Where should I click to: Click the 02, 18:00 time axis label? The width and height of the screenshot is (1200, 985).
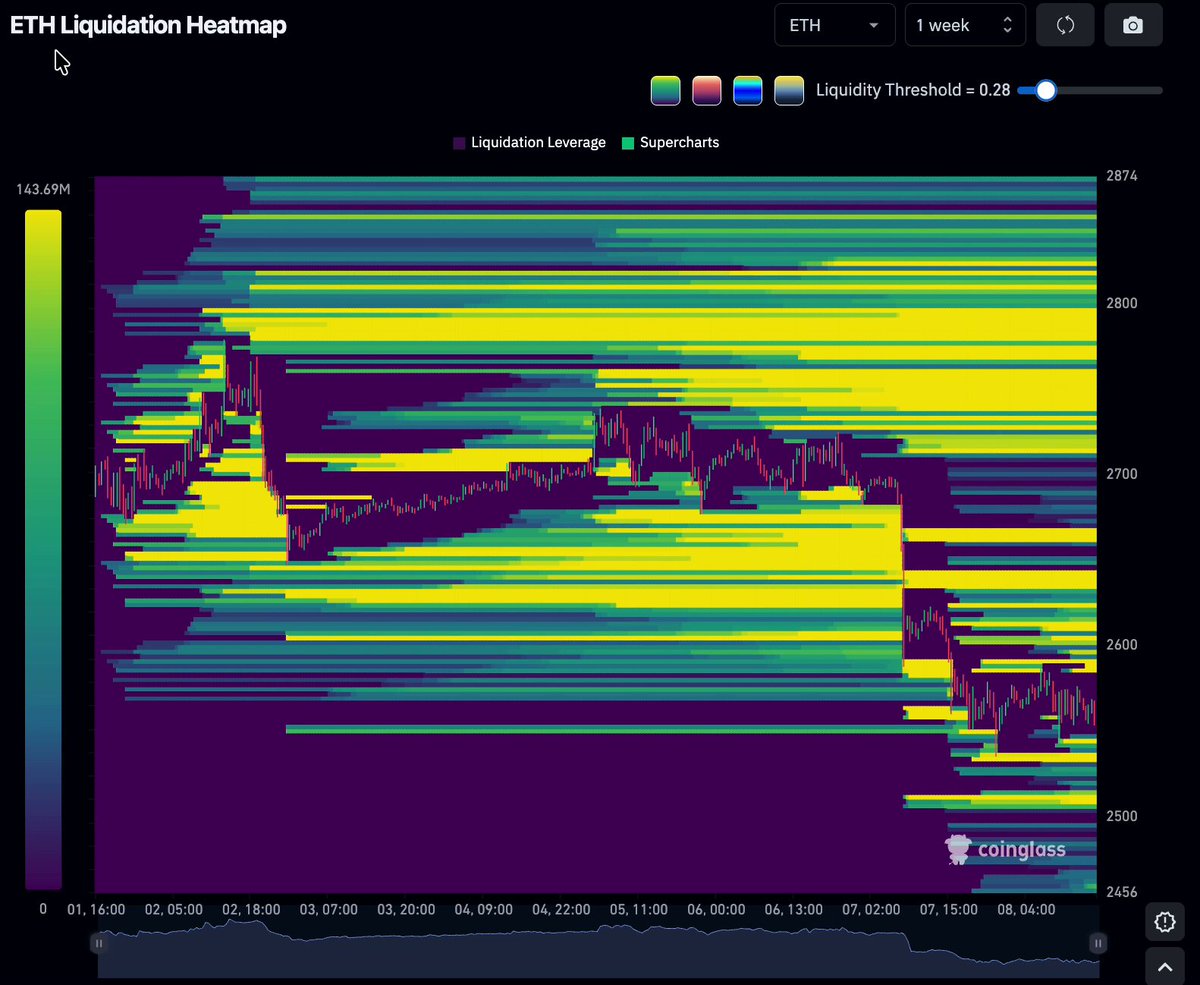(251, 910)
